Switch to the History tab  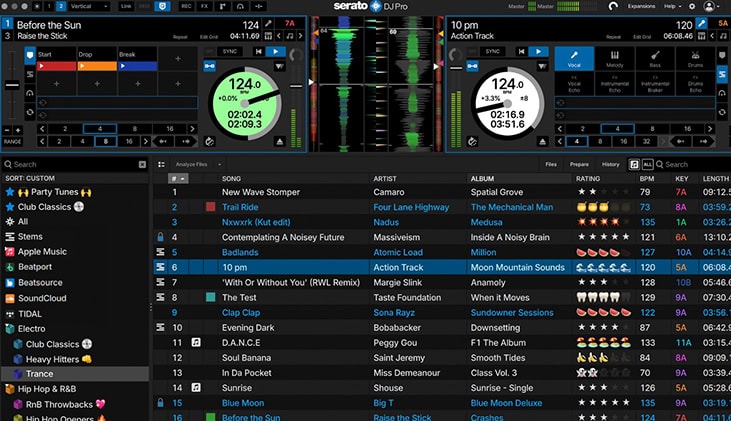(x=610, y=164)
